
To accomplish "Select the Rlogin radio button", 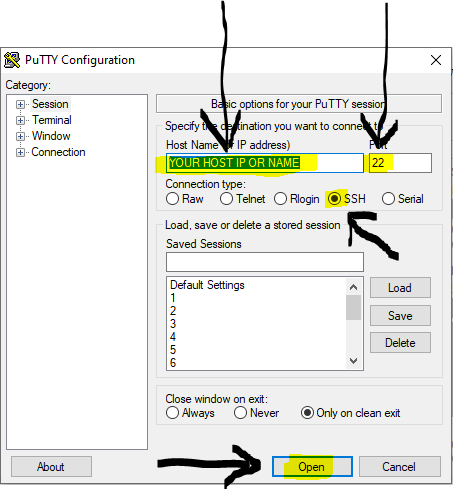I will 280,199.
